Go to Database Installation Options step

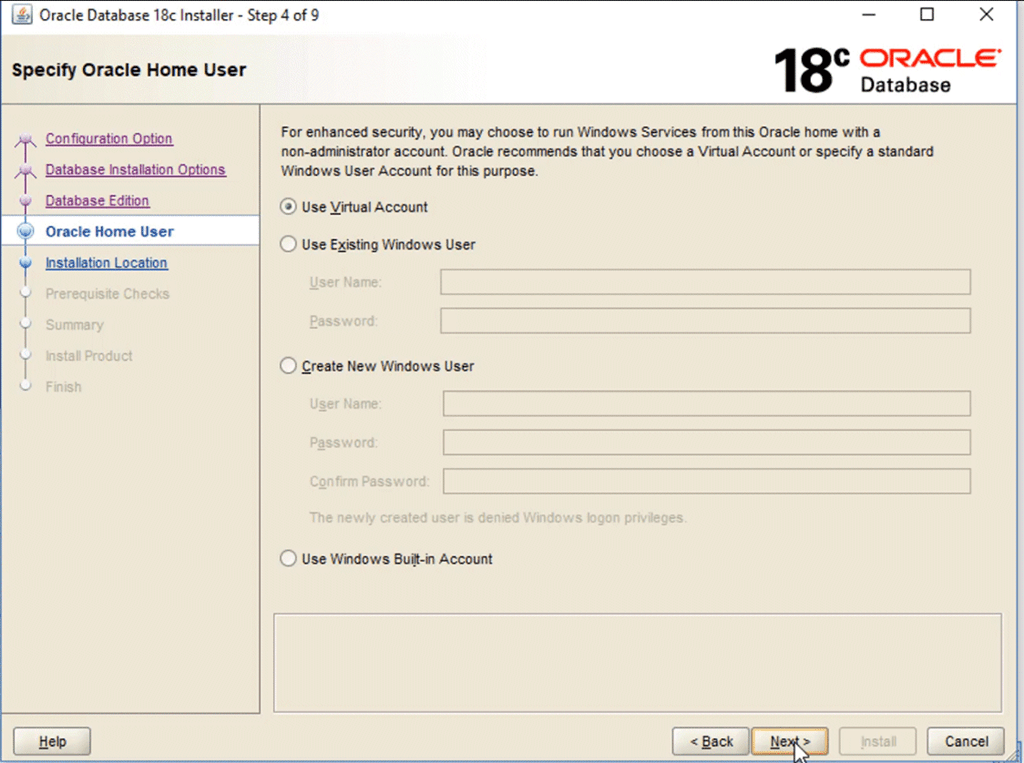tap(136, 169)
